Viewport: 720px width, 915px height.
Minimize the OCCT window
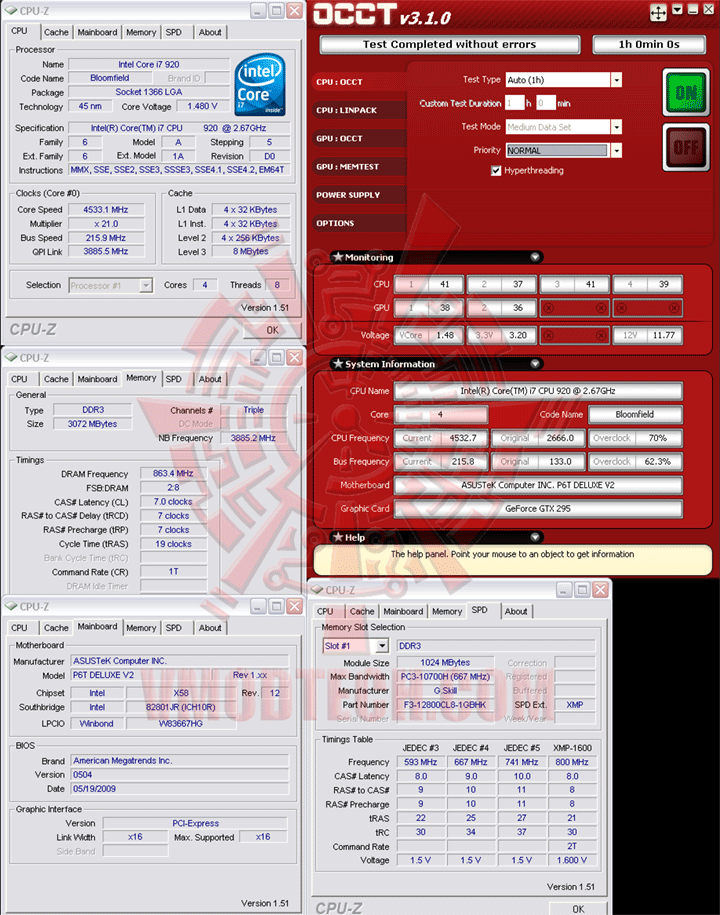click(693, 10)
